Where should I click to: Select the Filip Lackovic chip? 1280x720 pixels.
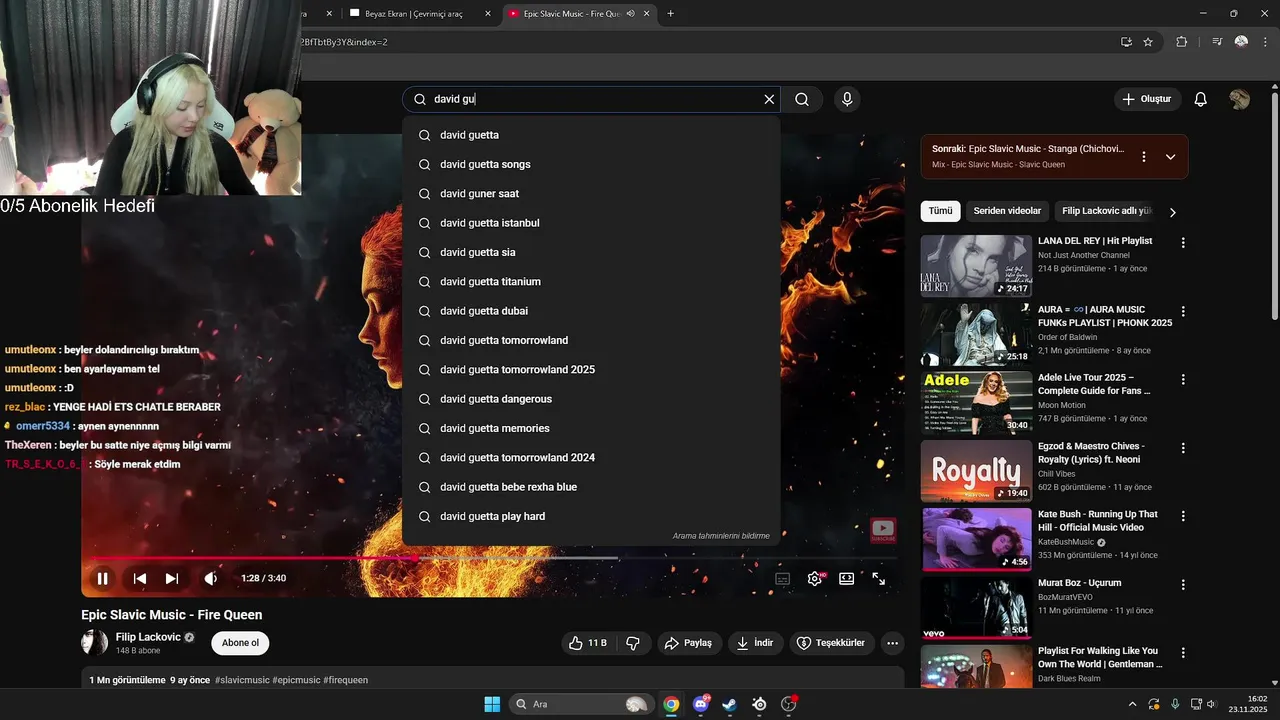[x=1107, y=211]
